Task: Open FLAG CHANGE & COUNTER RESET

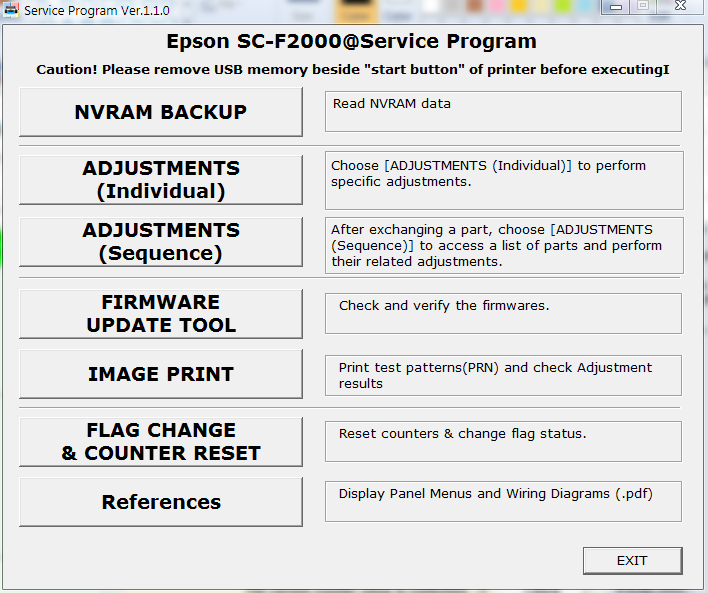Action: pos(160,442)
